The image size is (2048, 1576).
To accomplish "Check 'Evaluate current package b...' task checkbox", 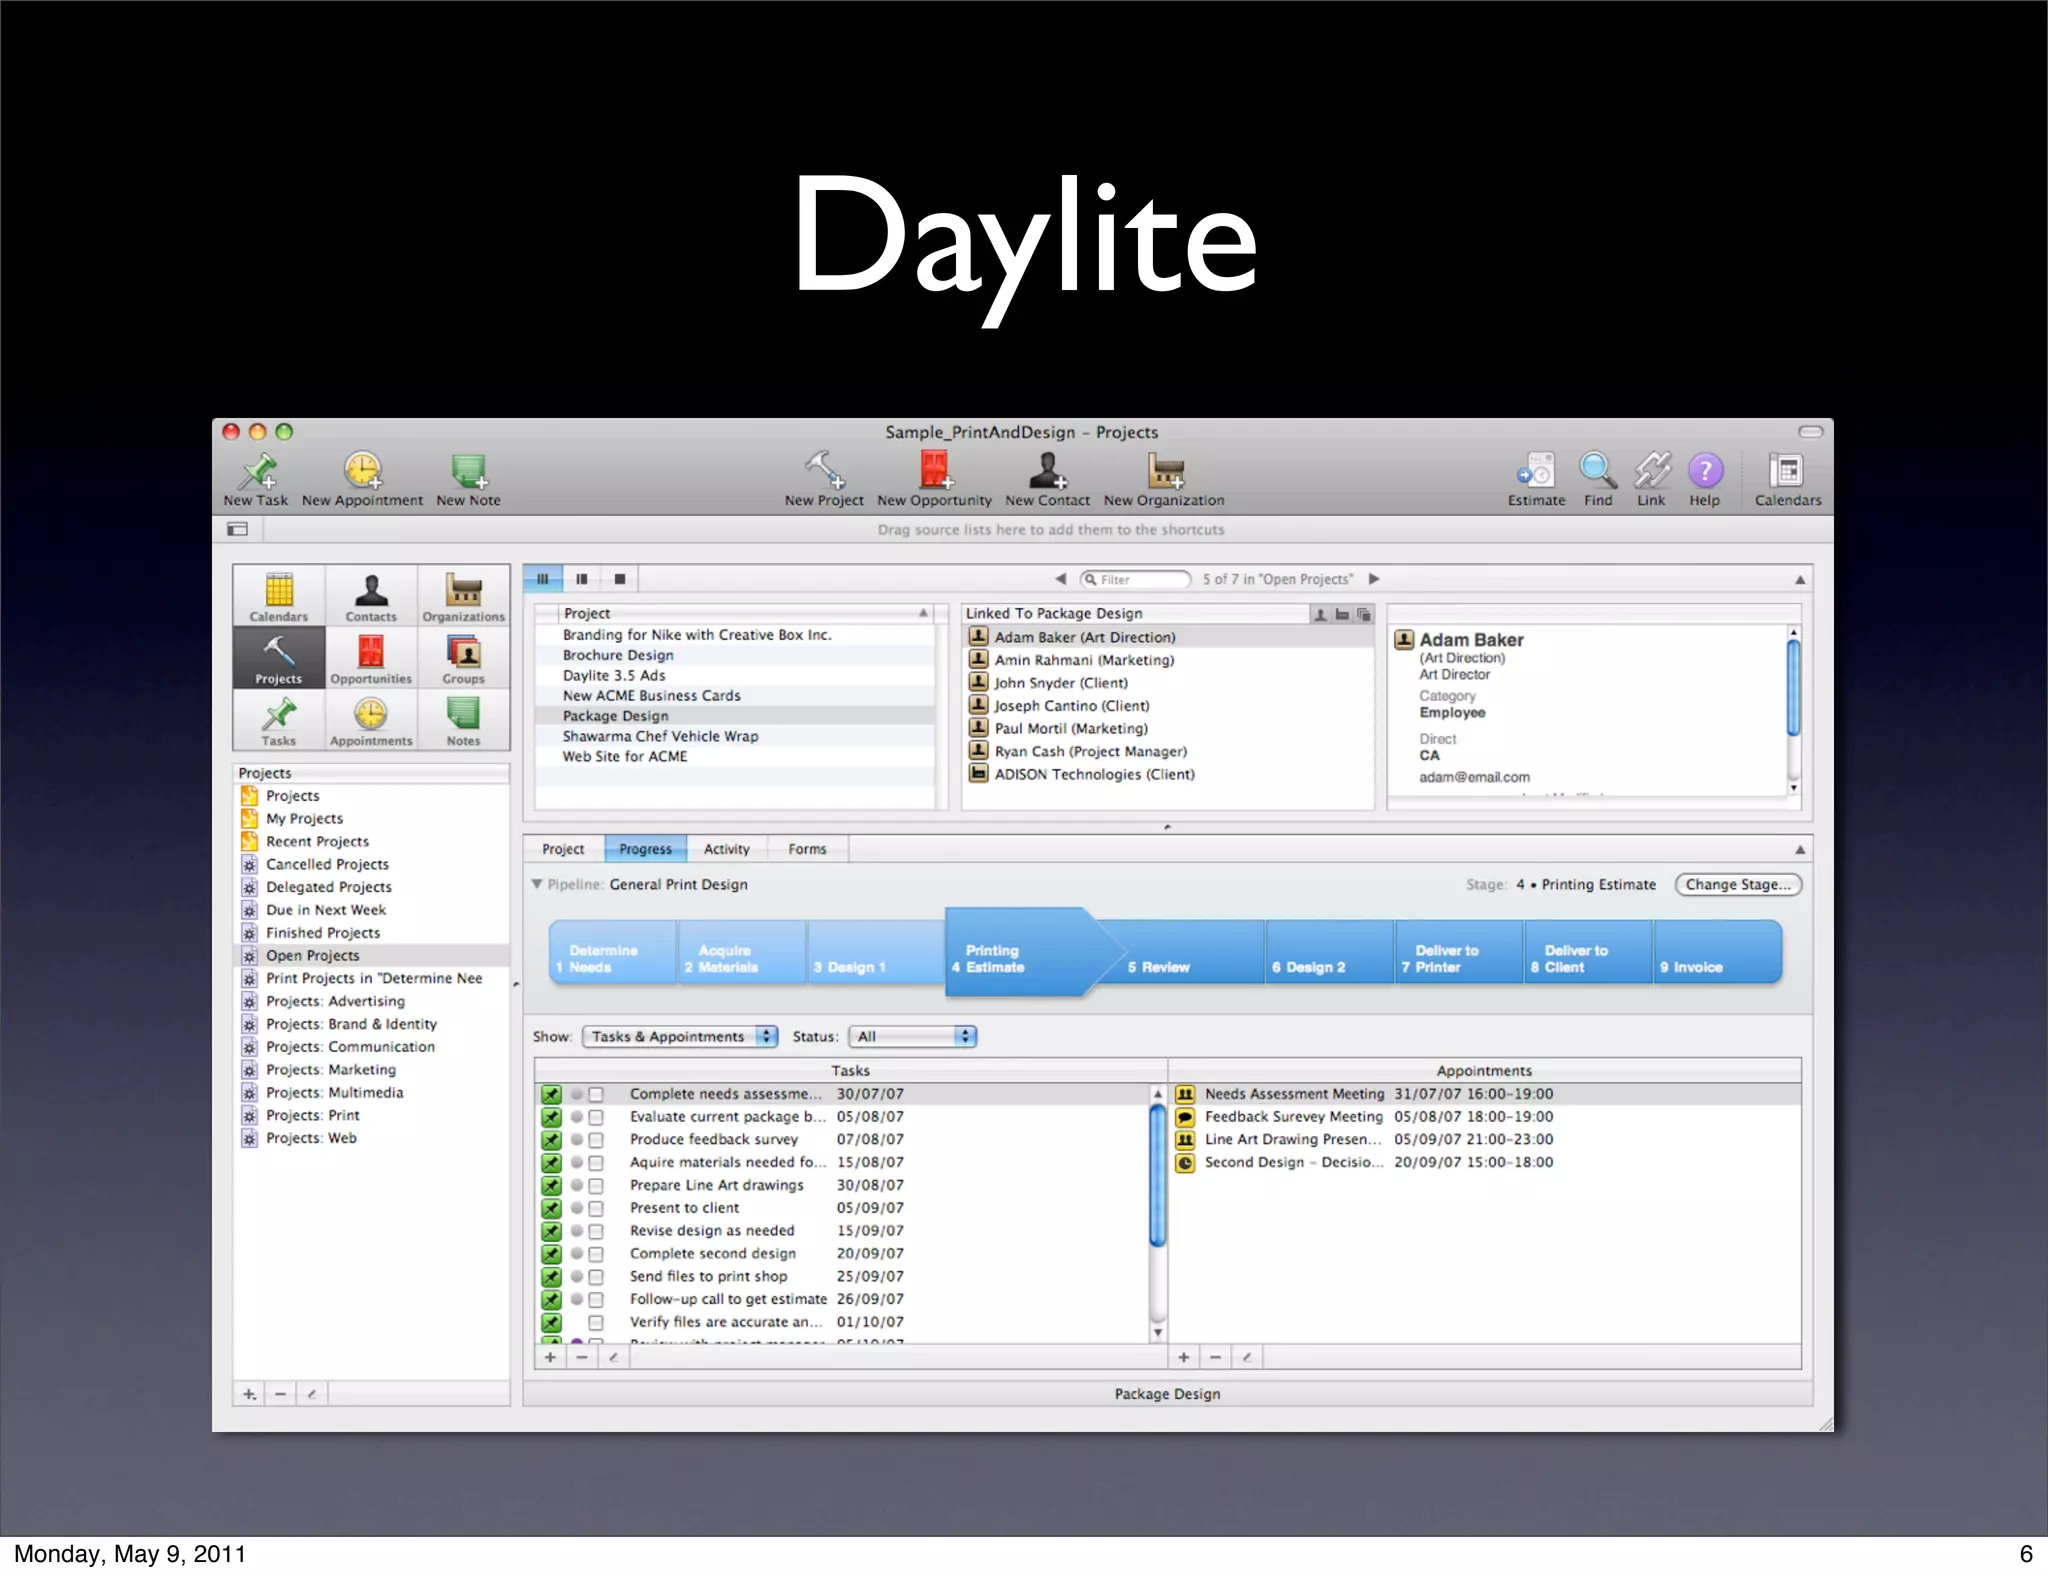I will [596, 1117].
